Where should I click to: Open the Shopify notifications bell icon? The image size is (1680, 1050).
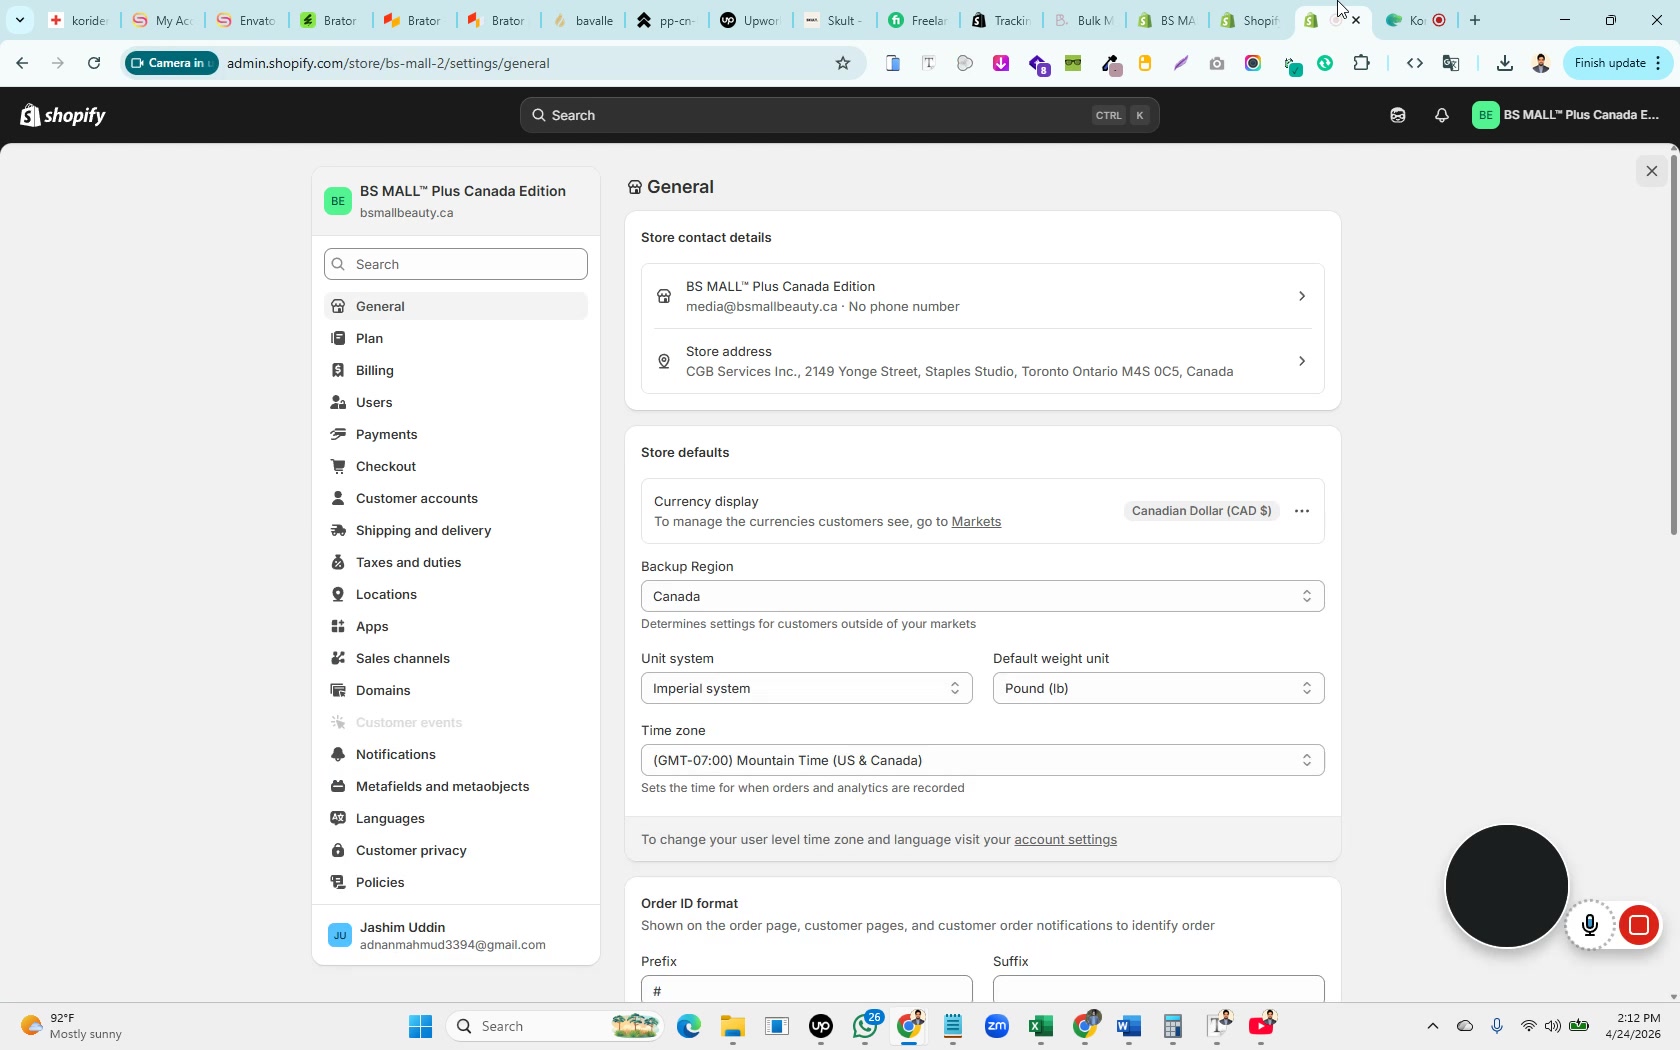coord(1441,116)
